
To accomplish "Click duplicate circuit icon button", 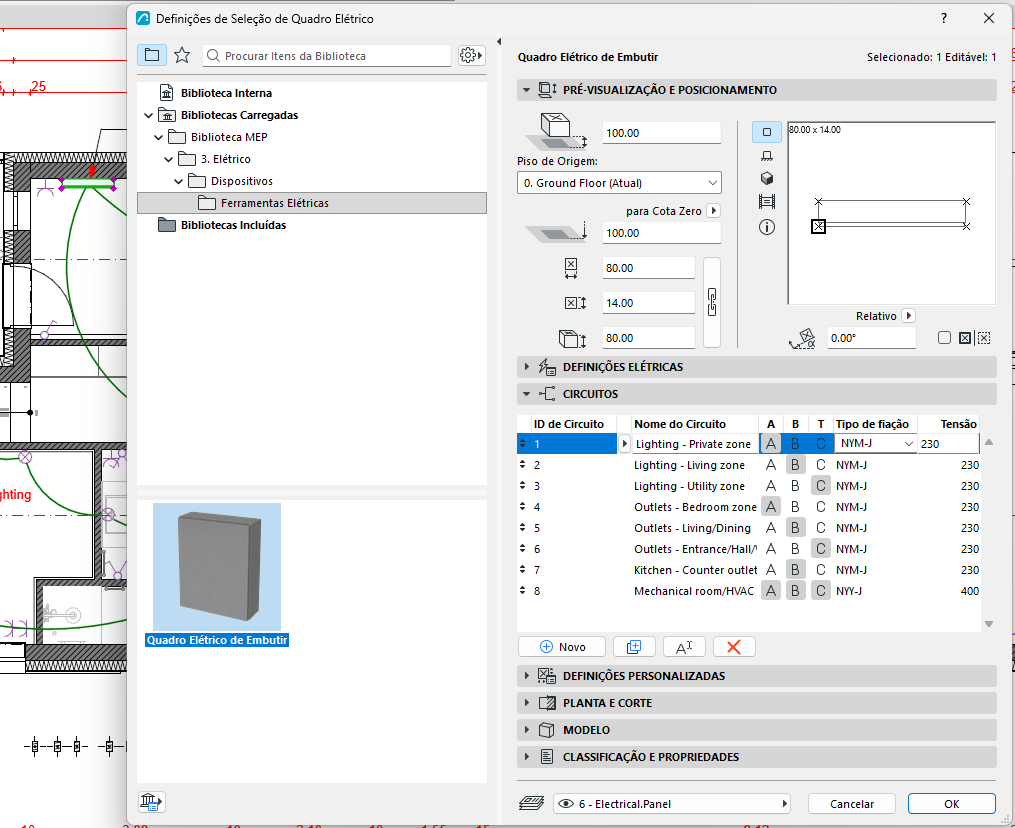I will (634, 647).
